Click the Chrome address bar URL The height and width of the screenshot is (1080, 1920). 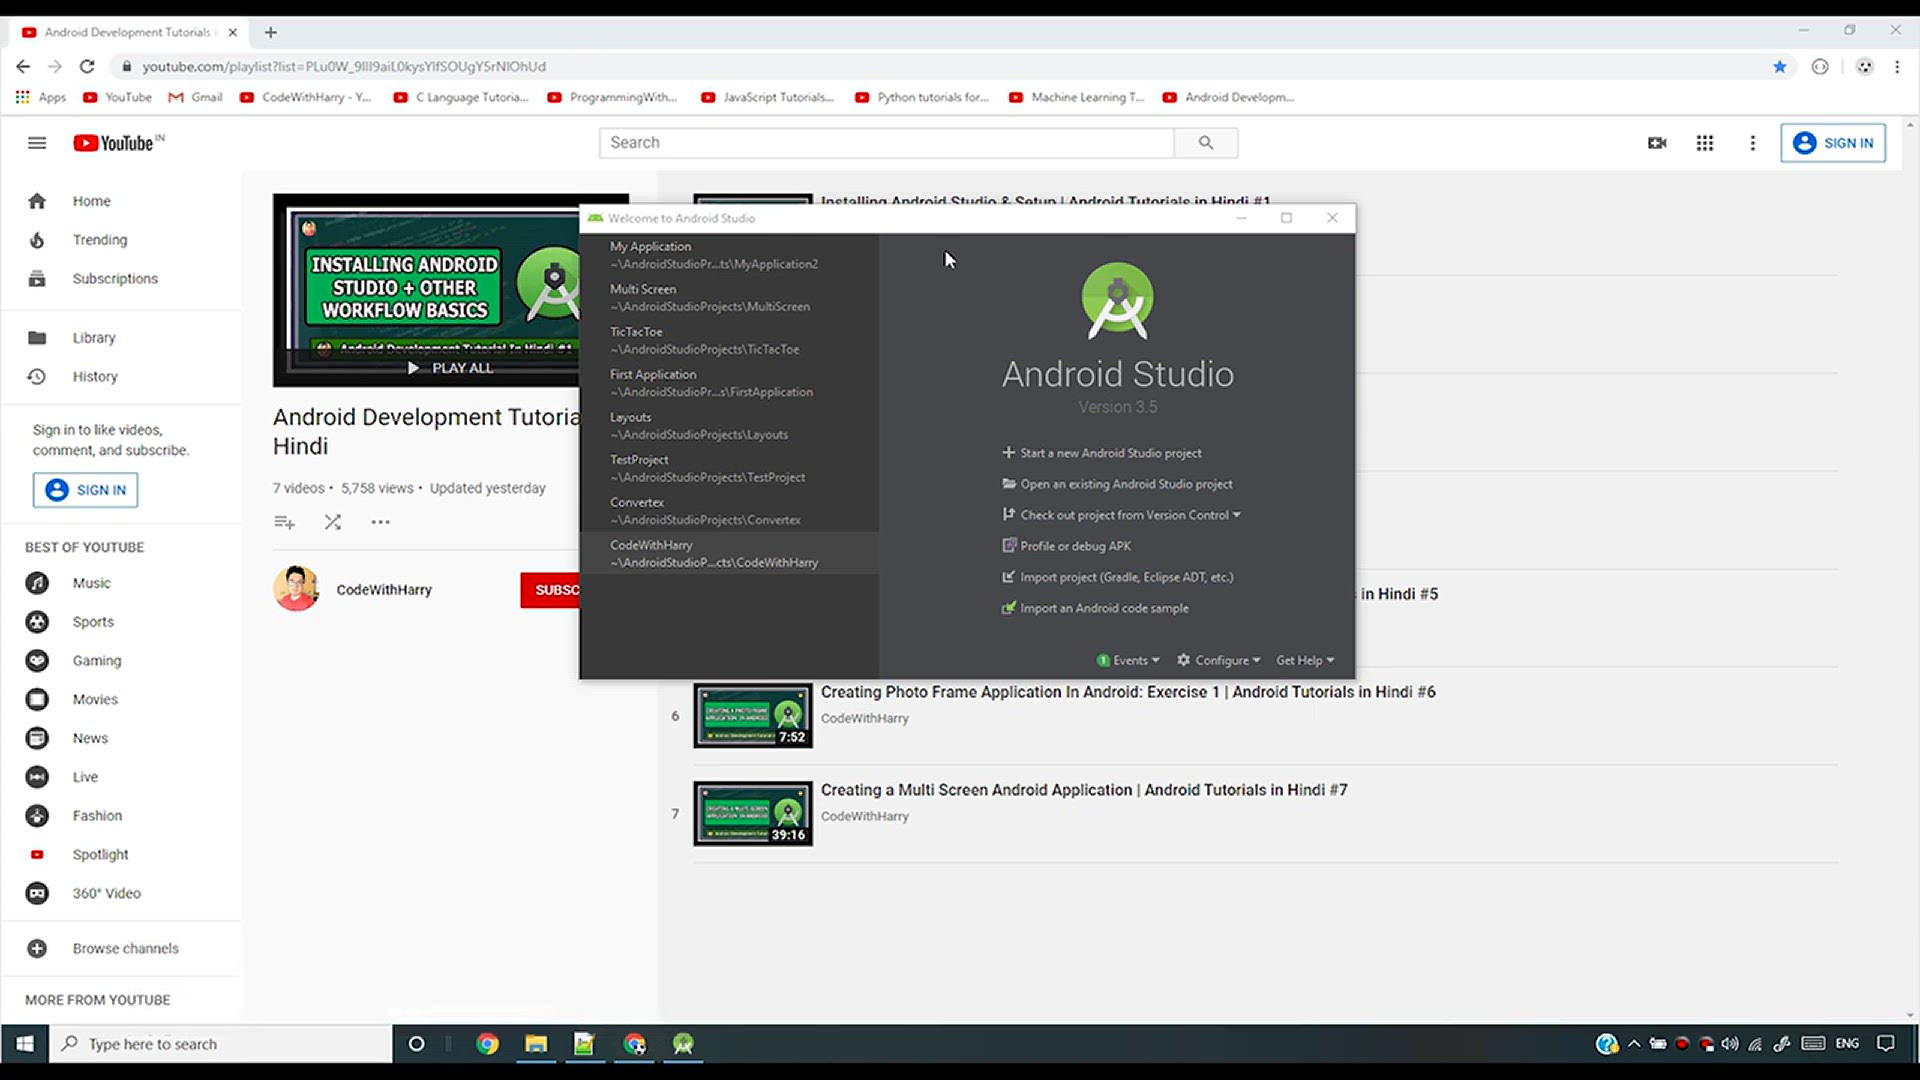click(x=344, y=66)
